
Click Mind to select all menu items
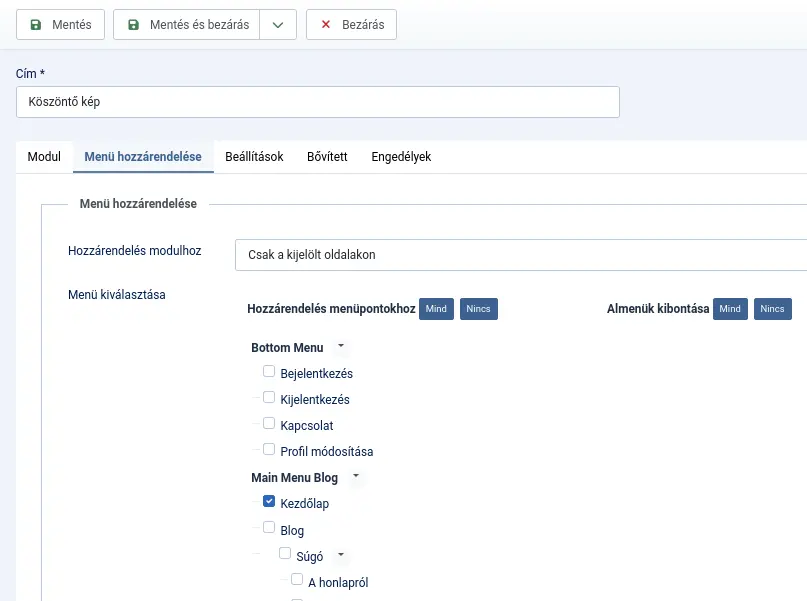pos(436,309)
